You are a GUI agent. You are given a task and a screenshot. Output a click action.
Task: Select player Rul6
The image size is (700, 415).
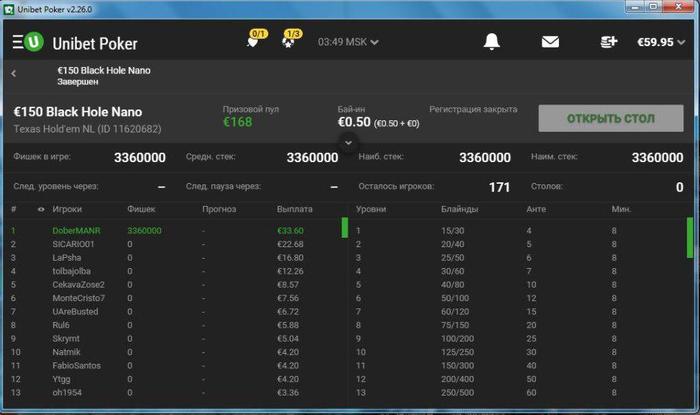61,325
